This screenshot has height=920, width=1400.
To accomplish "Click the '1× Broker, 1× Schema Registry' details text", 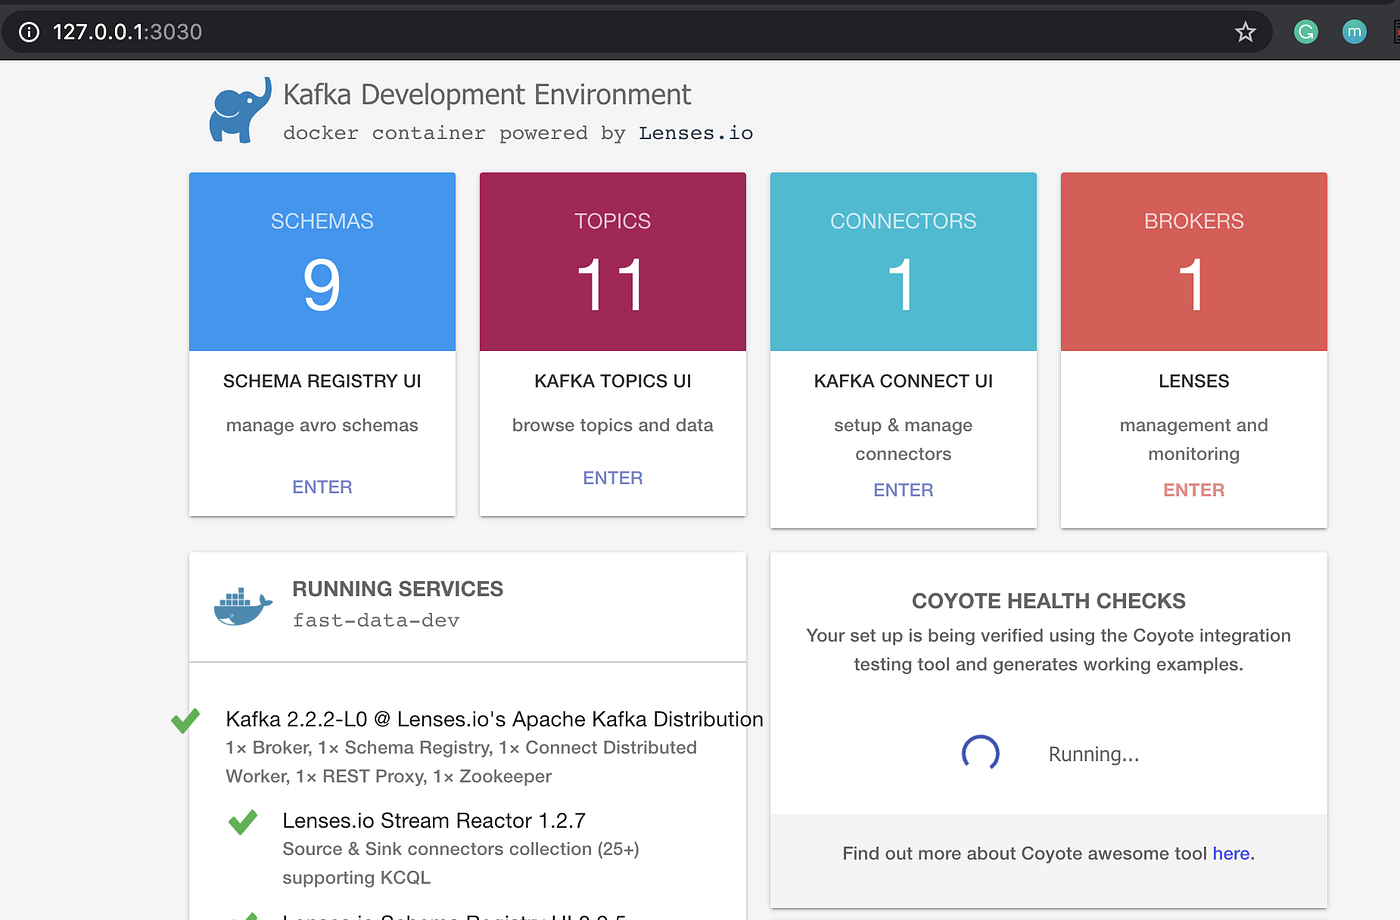I will 461,762.
